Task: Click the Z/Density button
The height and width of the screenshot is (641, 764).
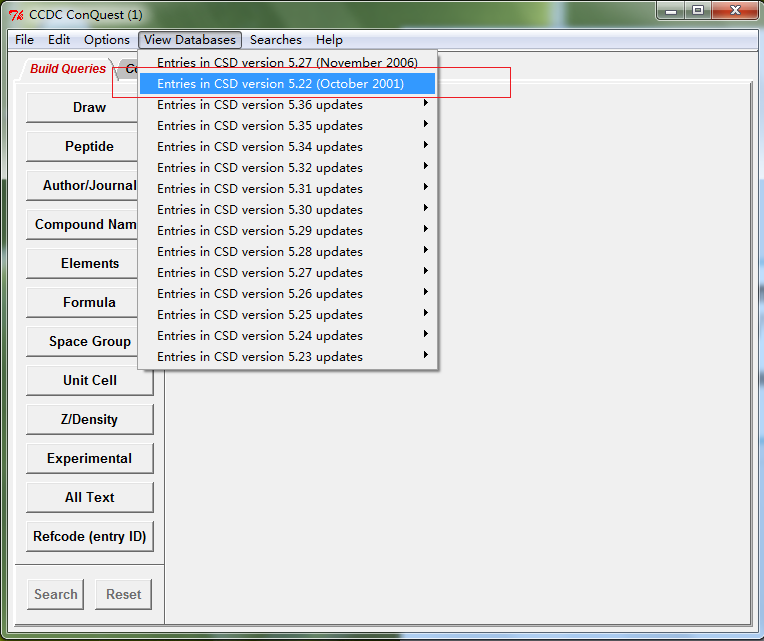Action: 90,419
